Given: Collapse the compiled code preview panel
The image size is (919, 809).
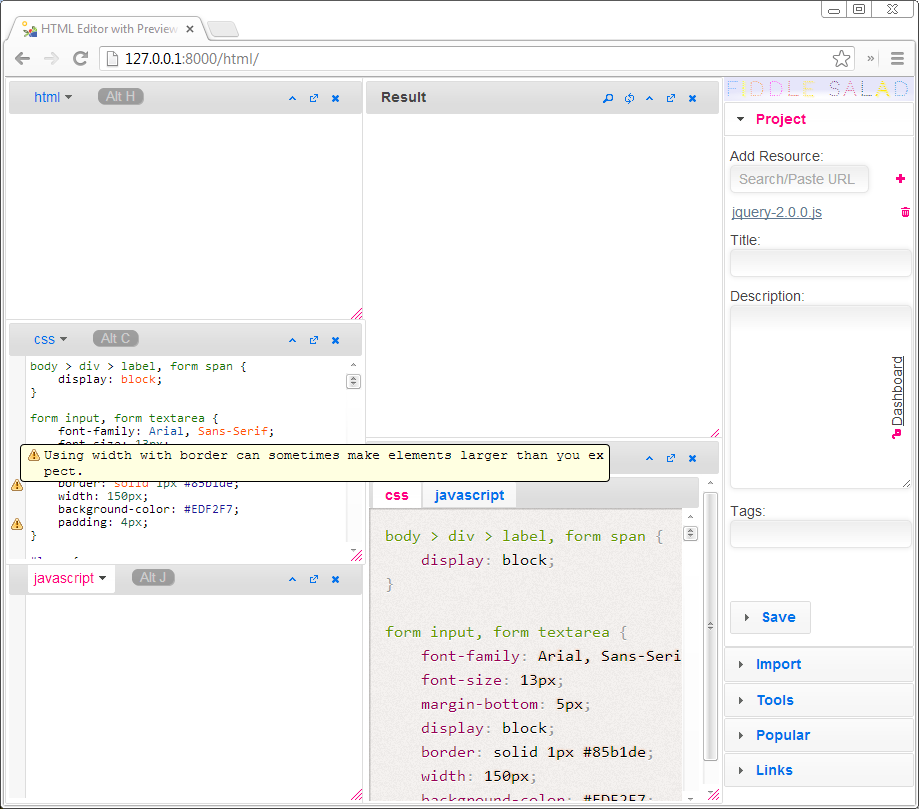Looking at the screenshot, I should (649, 458).
